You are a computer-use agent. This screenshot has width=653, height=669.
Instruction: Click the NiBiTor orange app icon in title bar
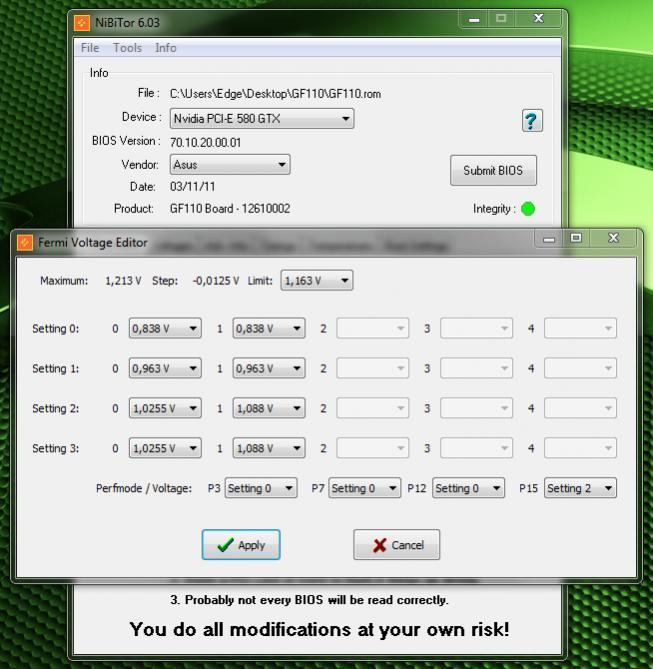click(82, 23)
